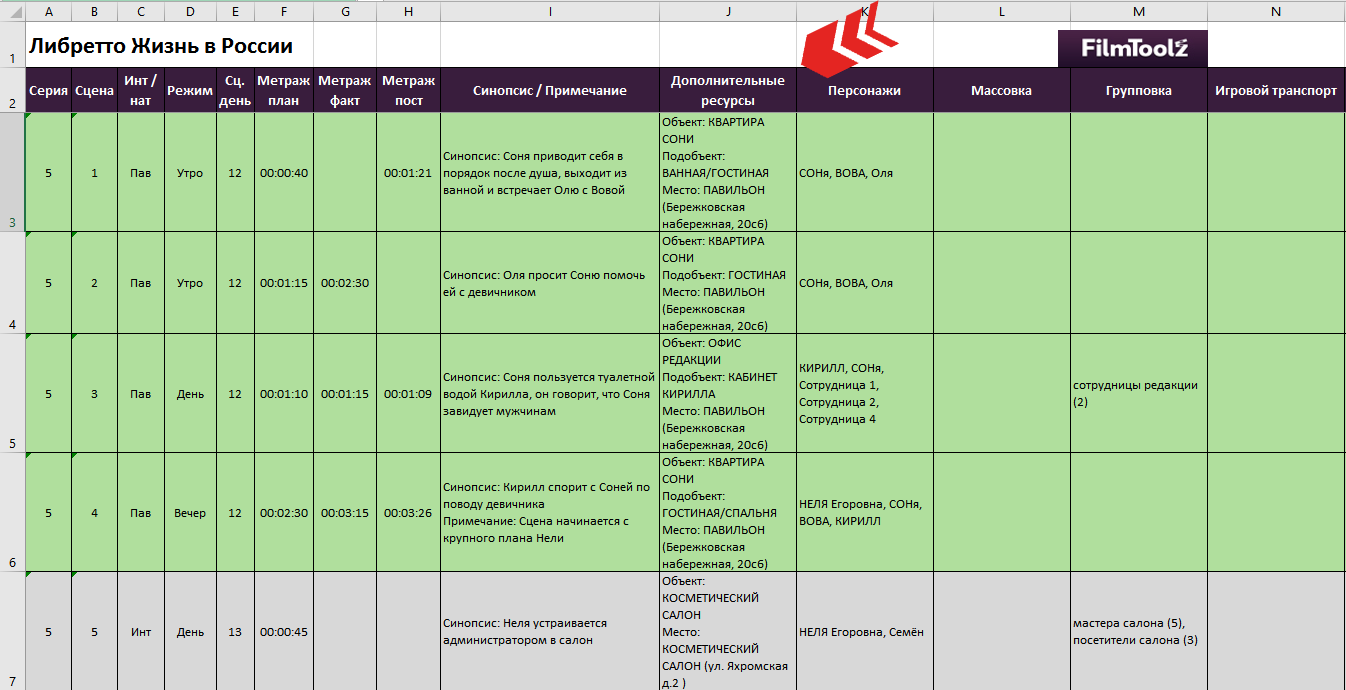Click the scene day cell '13'
The height and width of the screenshot is (690, 1346).
235,632
